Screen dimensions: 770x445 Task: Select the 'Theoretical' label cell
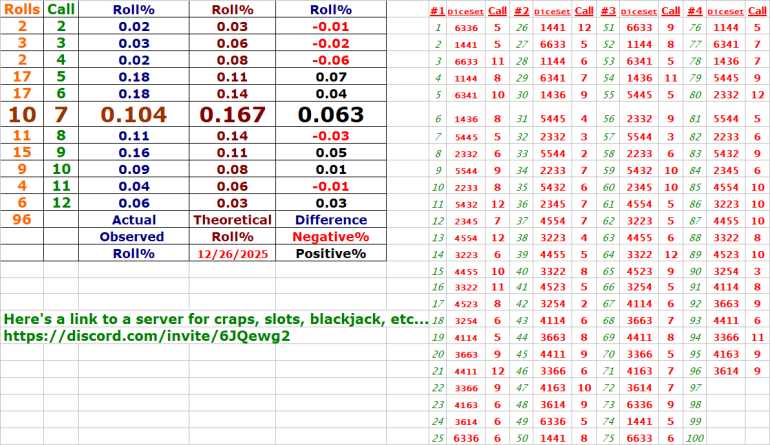[232, 219]
